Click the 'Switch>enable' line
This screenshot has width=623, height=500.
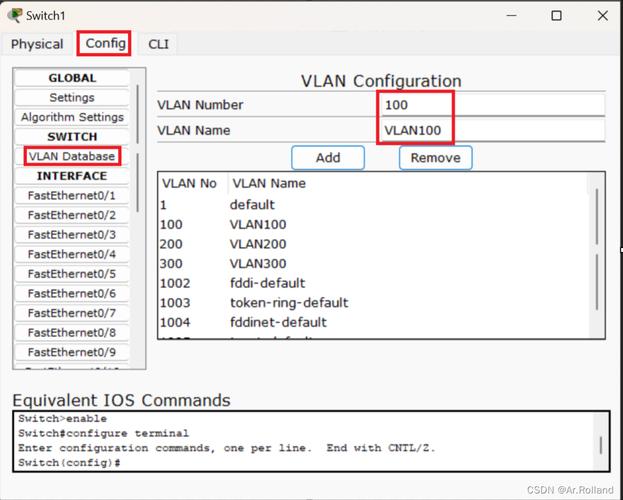click(x=62, y=419)
